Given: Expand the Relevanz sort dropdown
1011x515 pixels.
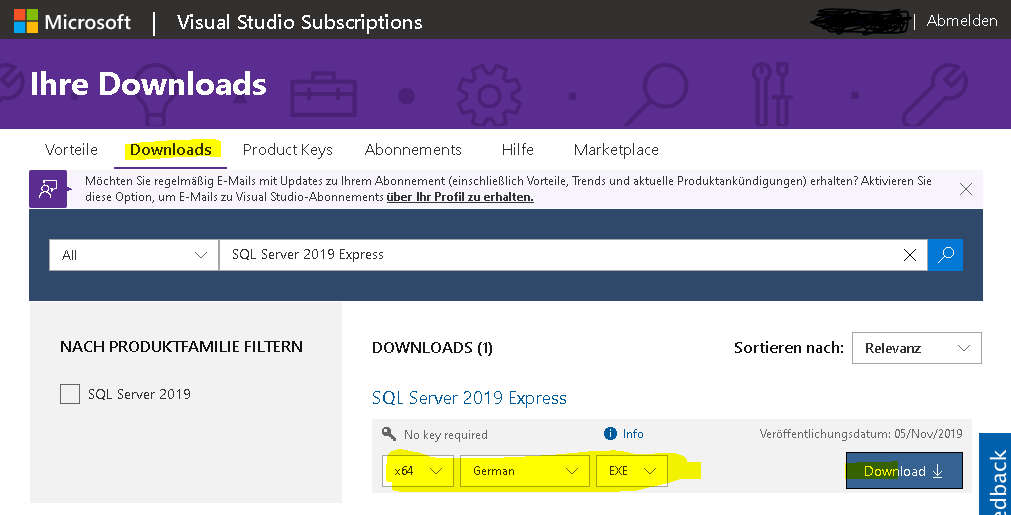Looking at the screenshot, I should click(x=916, y=348).
